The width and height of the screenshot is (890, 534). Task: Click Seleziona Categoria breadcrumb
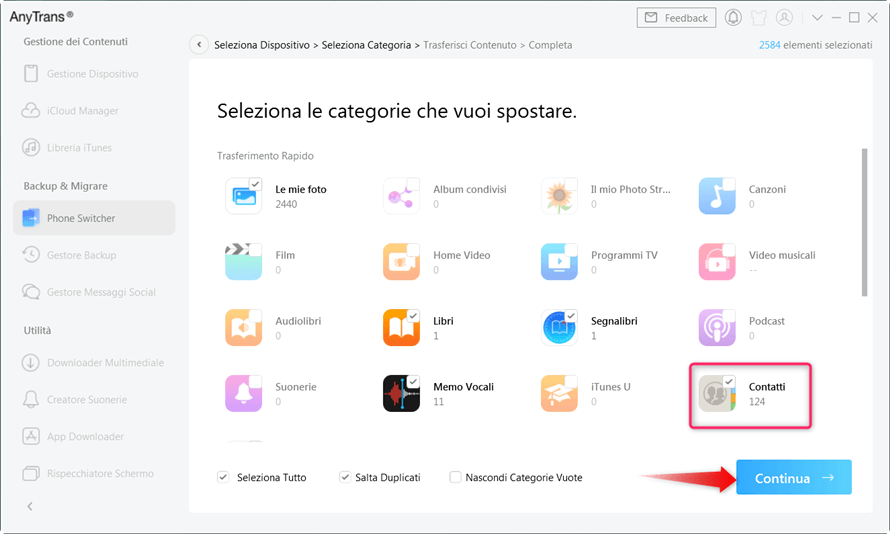(366, 45)
